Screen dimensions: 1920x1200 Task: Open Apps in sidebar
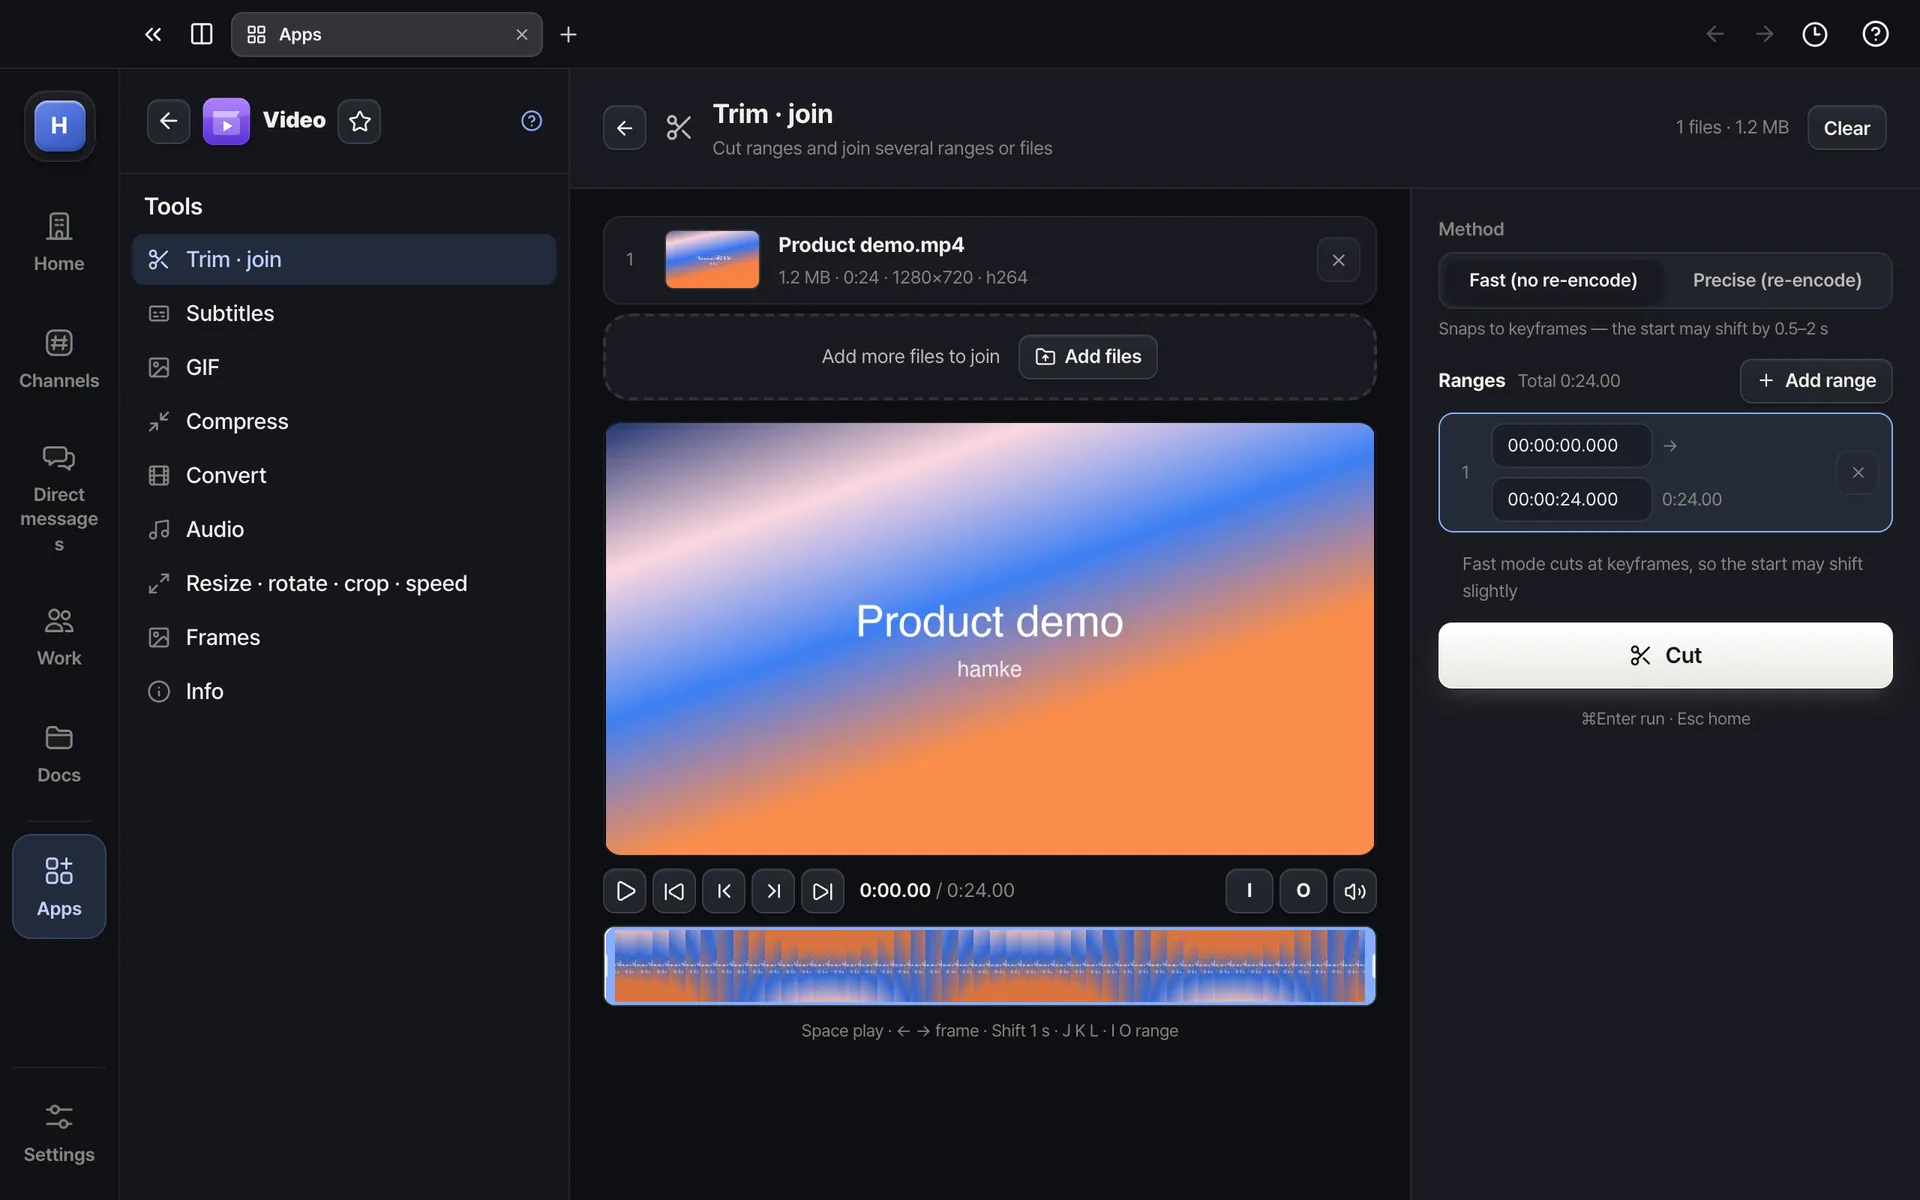pyautogui.click(x=59, y=886)
